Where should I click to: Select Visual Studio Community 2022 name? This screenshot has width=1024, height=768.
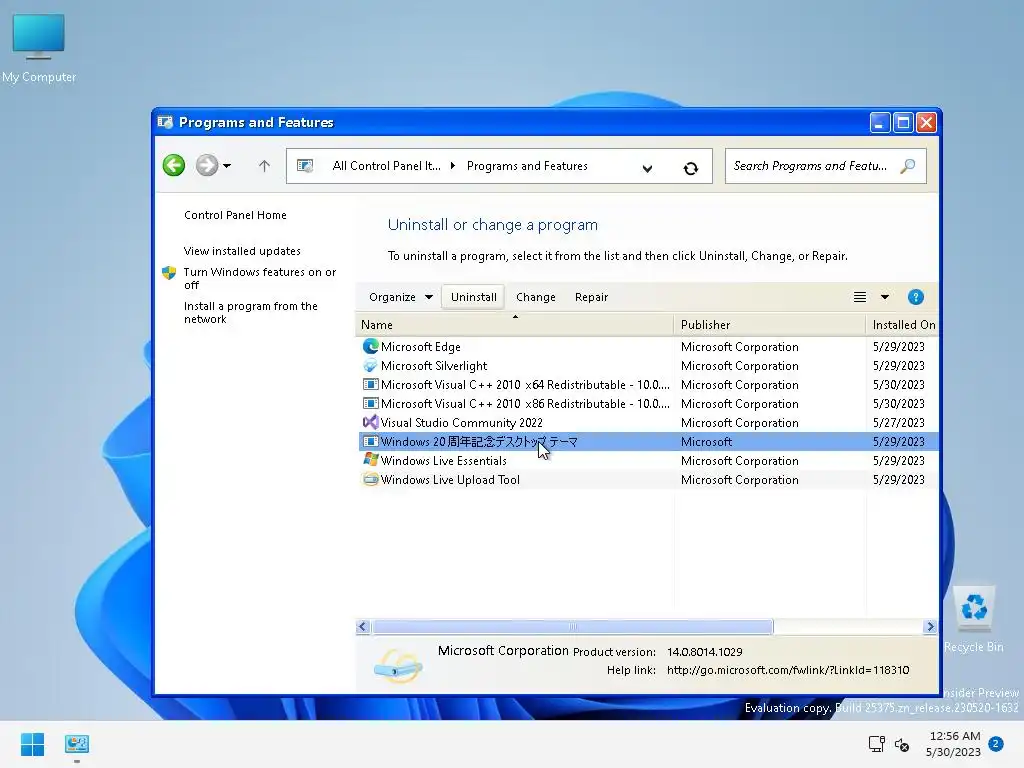(x=461, y=423)
